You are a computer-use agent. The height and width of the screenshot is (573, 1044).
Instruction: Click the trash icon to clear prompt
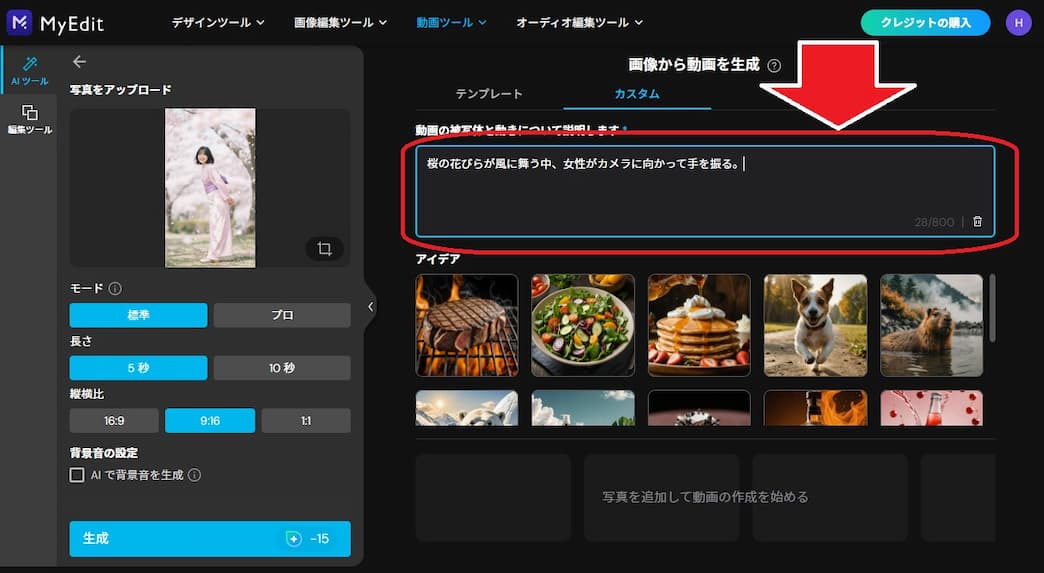pos(978,222)
